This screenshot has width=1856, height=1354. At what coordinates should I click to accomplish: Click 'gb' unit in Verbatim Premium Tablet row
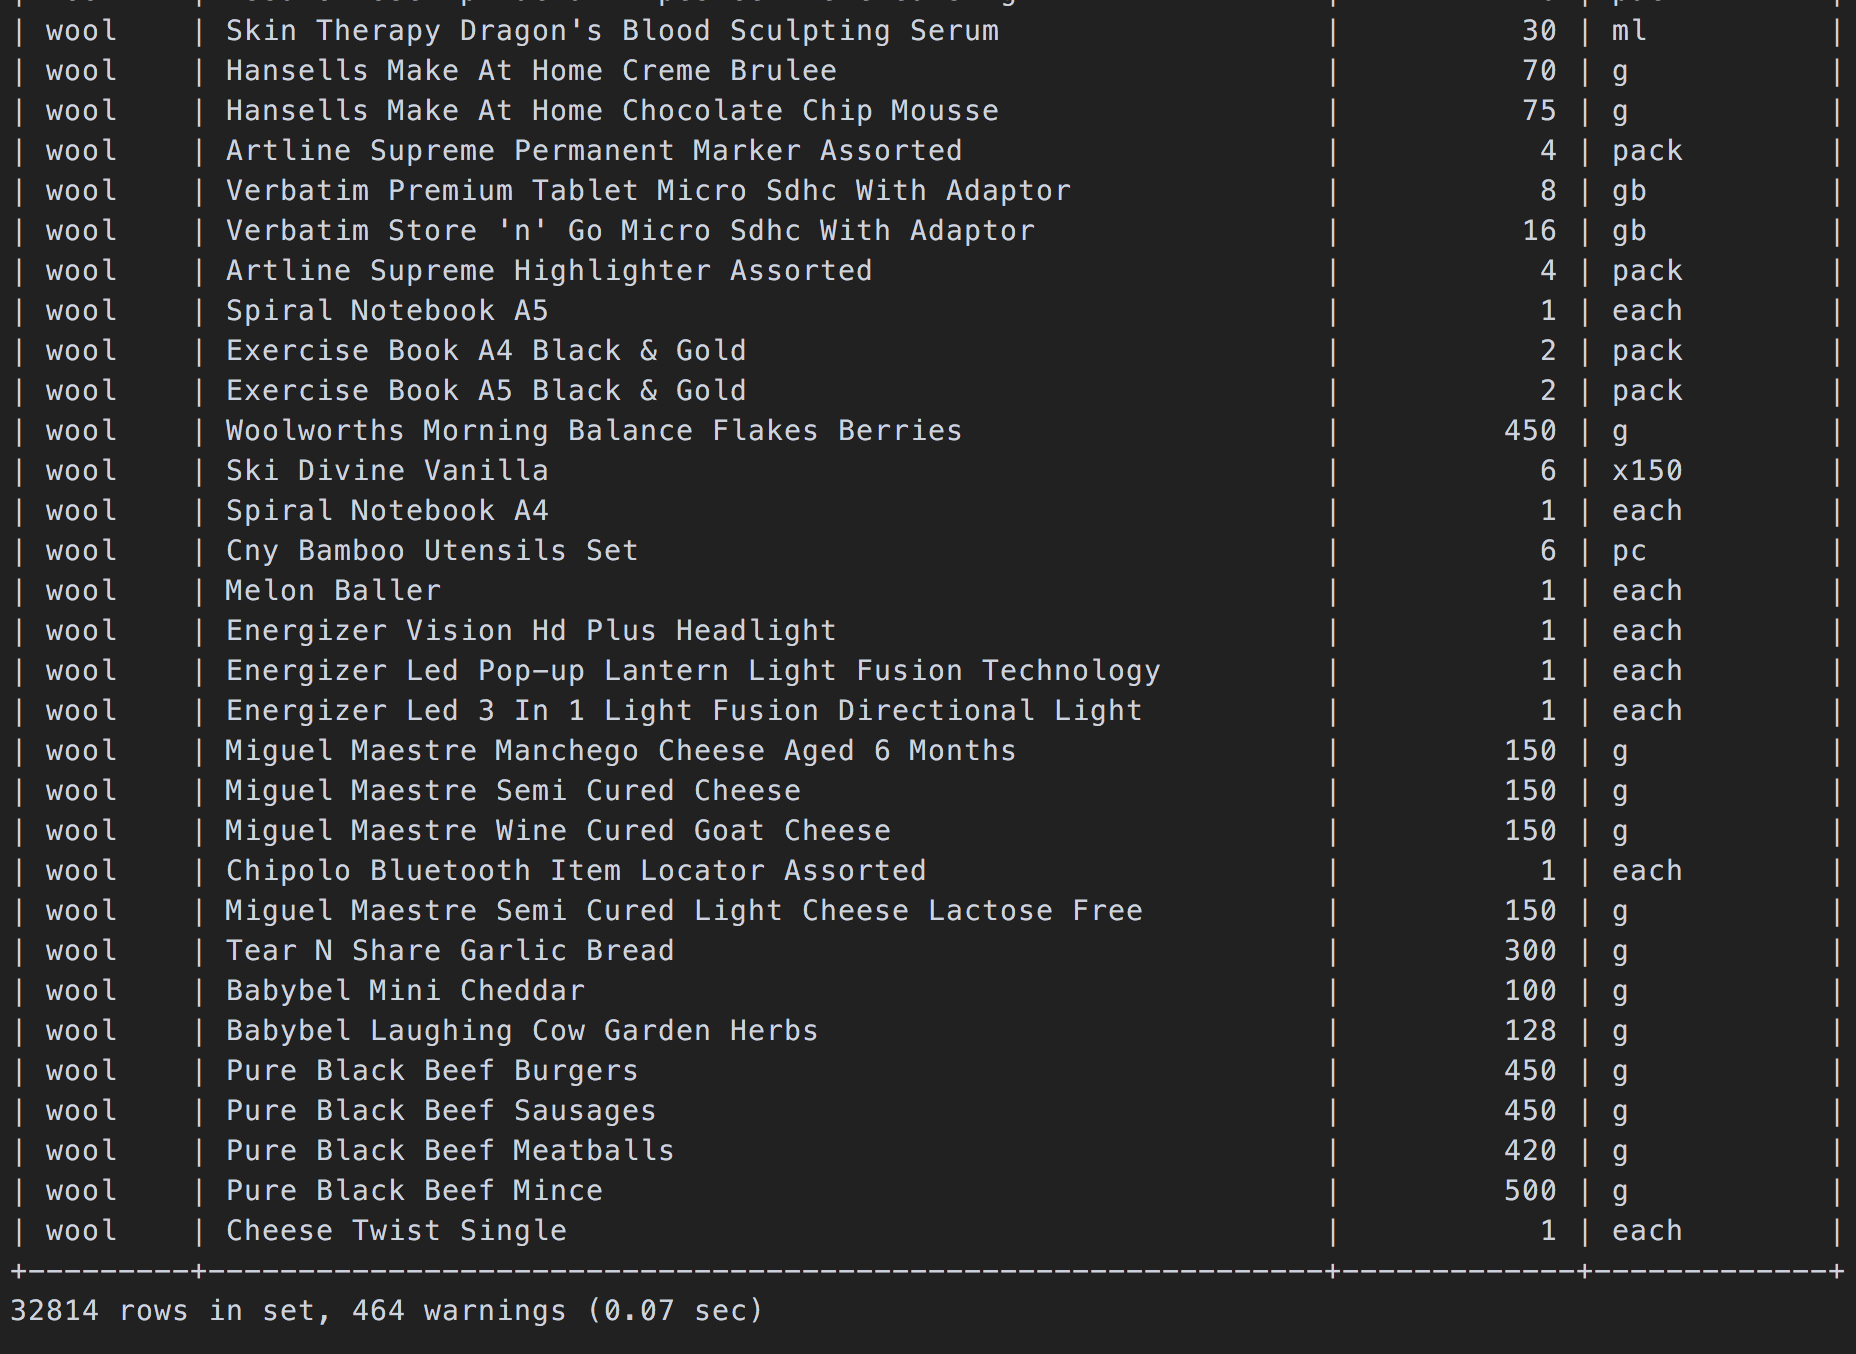coord(1629,191)
